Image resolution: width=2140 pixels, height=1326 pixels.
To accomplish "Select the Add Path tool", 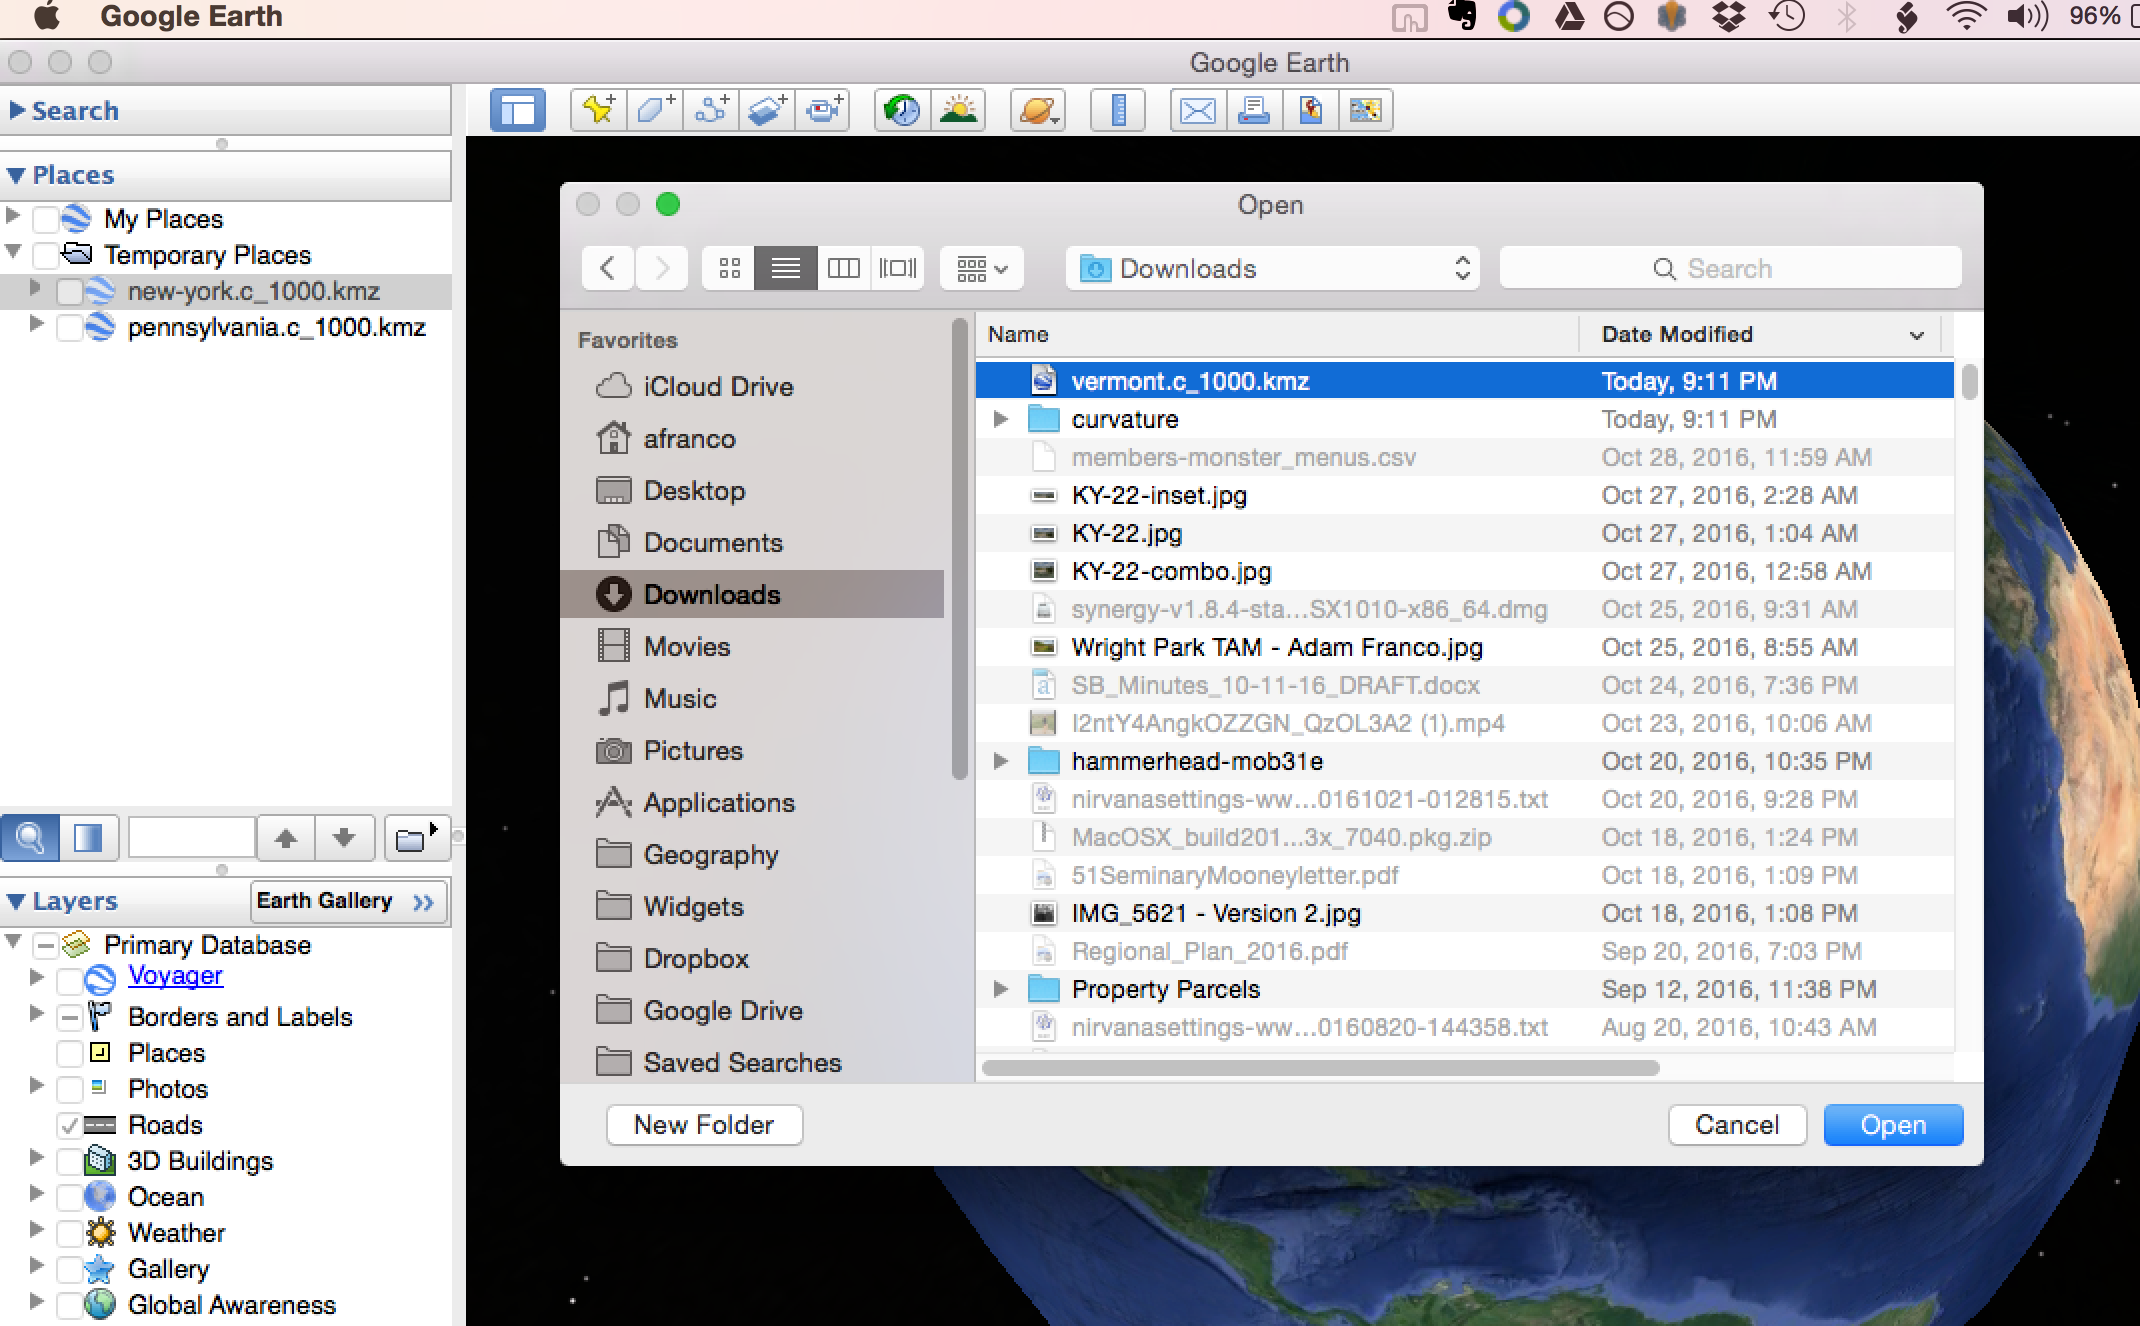I will (711, 110).
